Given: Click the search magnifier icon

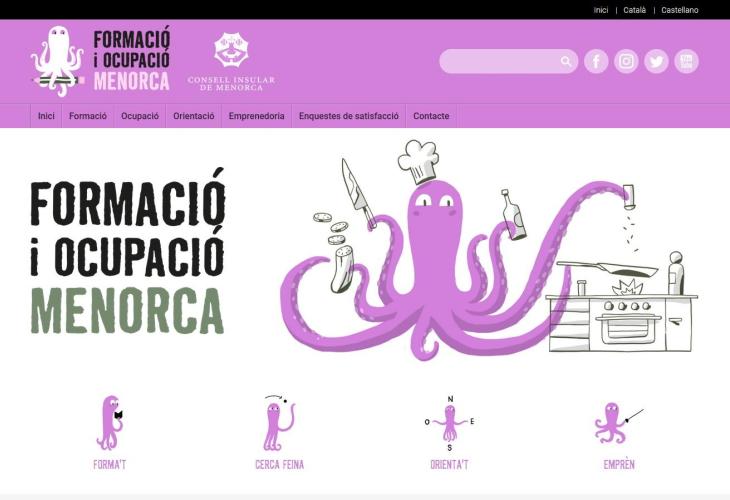Looking at the screenshot, I should point(566,62).
